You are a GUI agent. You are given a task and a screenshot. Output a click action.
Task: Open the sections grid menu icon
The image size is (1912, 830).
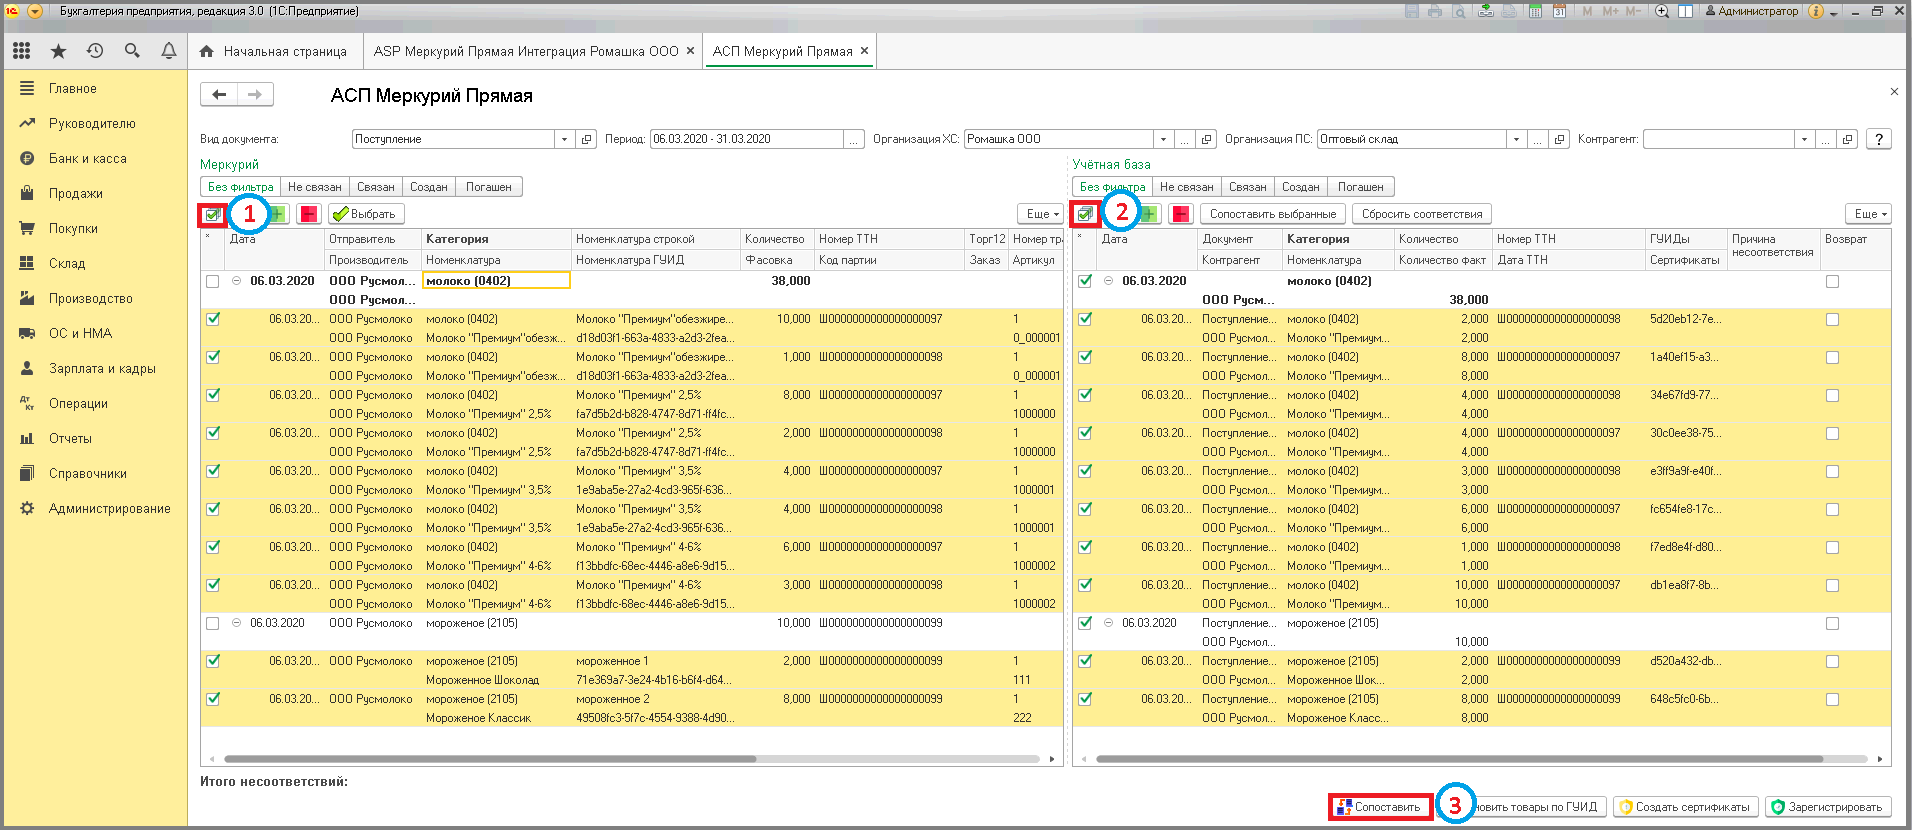click(22, 51)
